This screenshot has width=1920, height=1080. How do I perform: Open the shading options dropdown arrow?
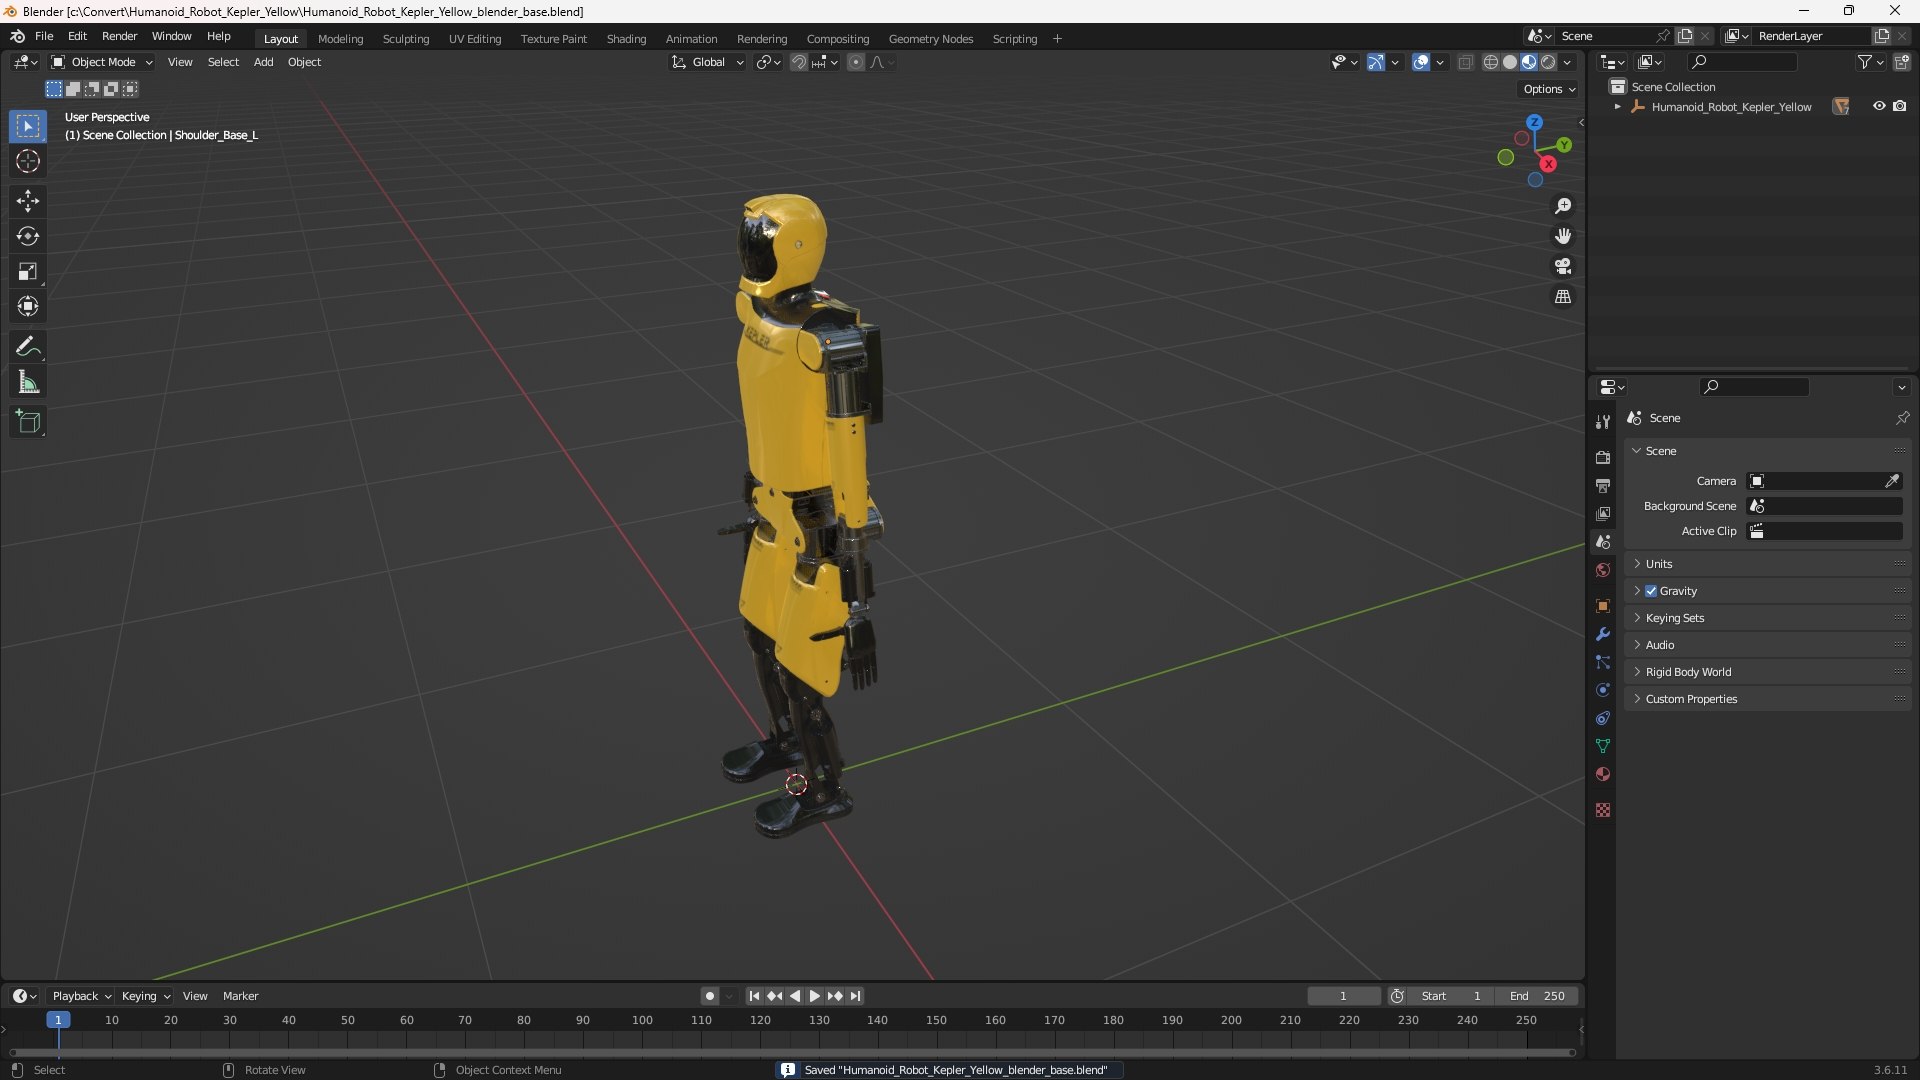(x=1567, y=62)
